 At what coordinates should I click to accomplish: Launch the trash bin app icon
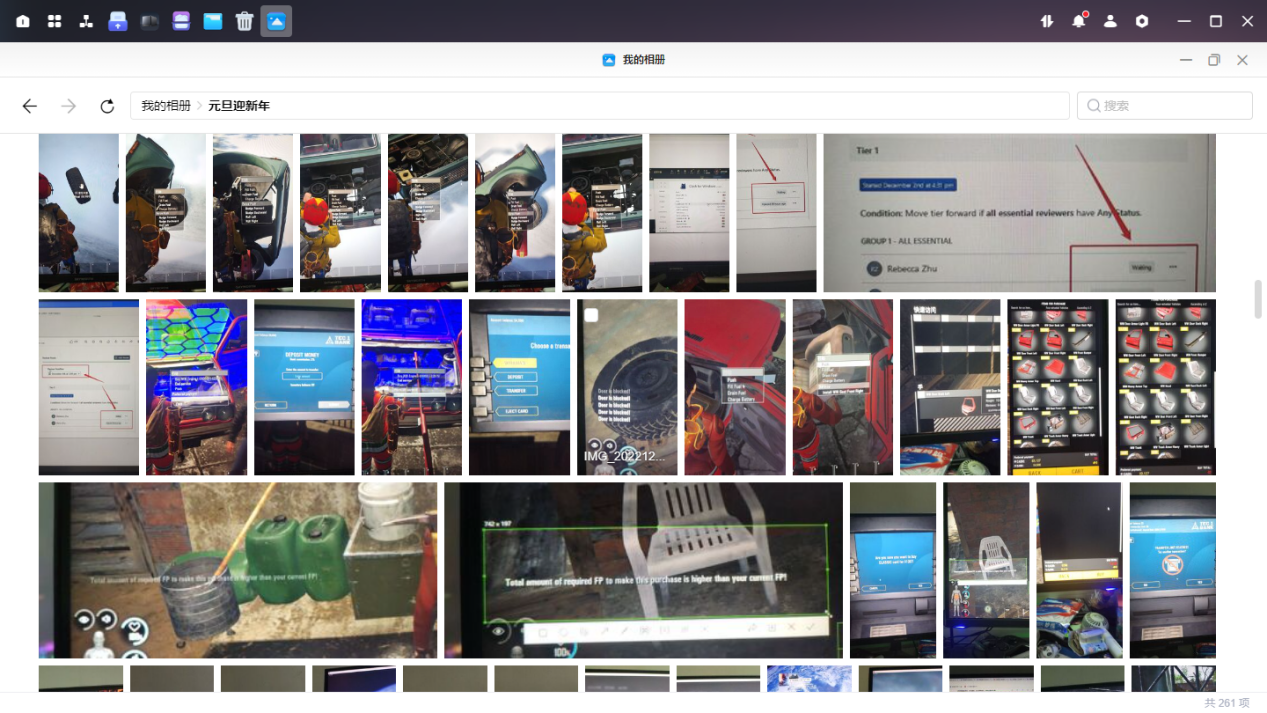[244, 21]
